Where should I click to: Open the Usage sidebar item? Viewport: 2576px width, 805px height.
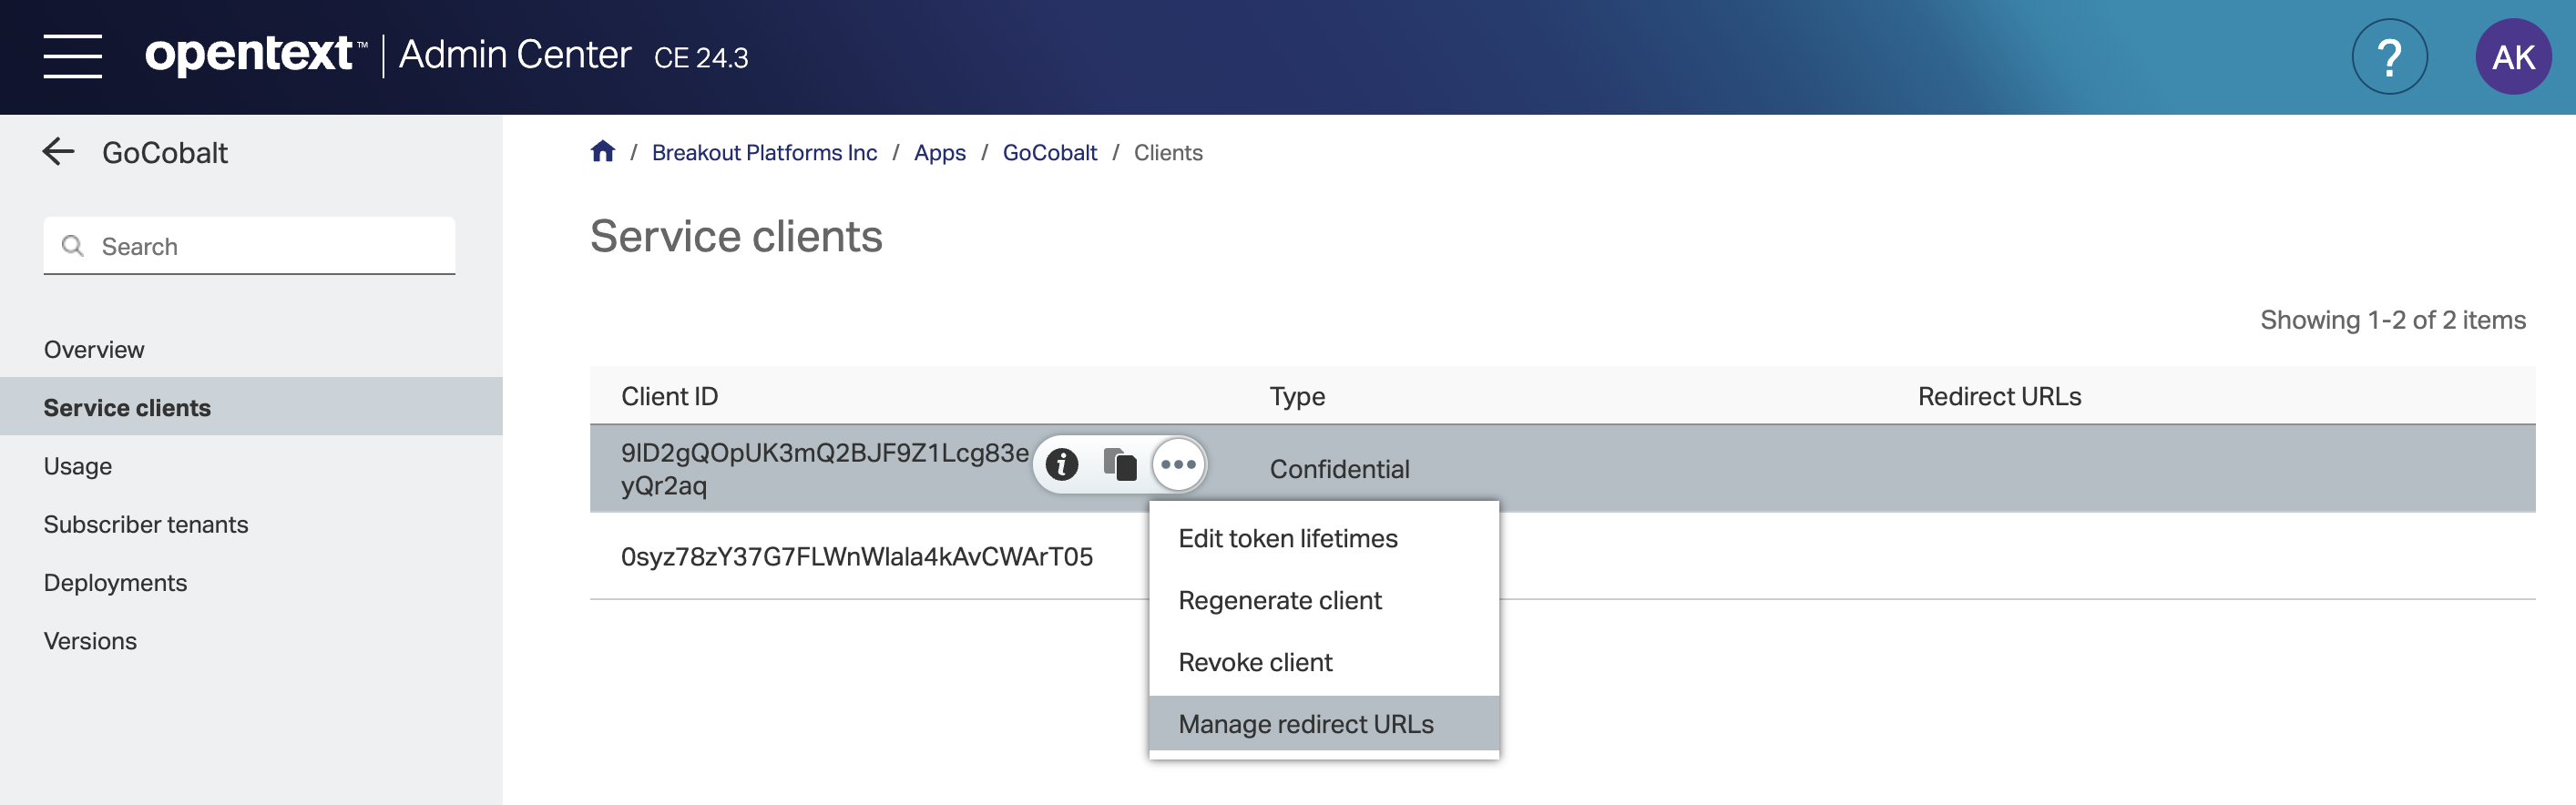tap(78, 466)
